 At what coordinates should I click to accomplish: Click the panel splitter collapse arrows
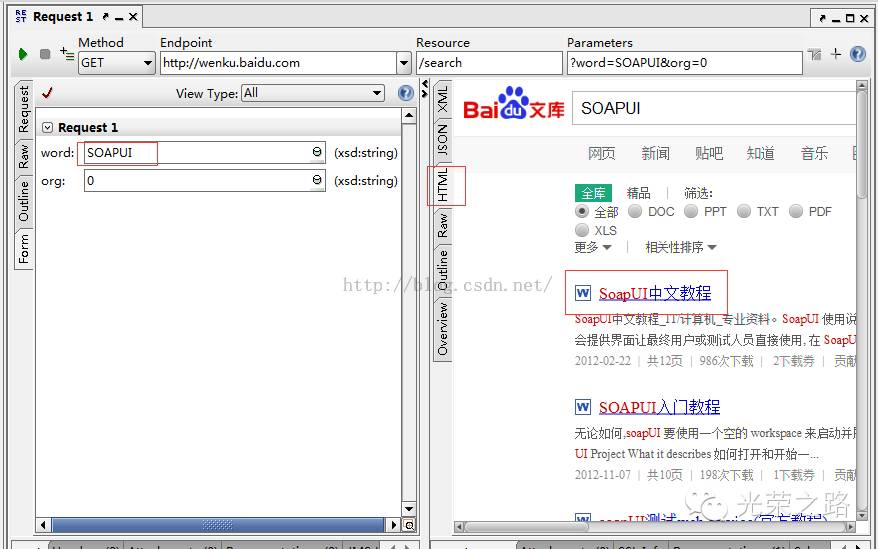tap(424, 89)
